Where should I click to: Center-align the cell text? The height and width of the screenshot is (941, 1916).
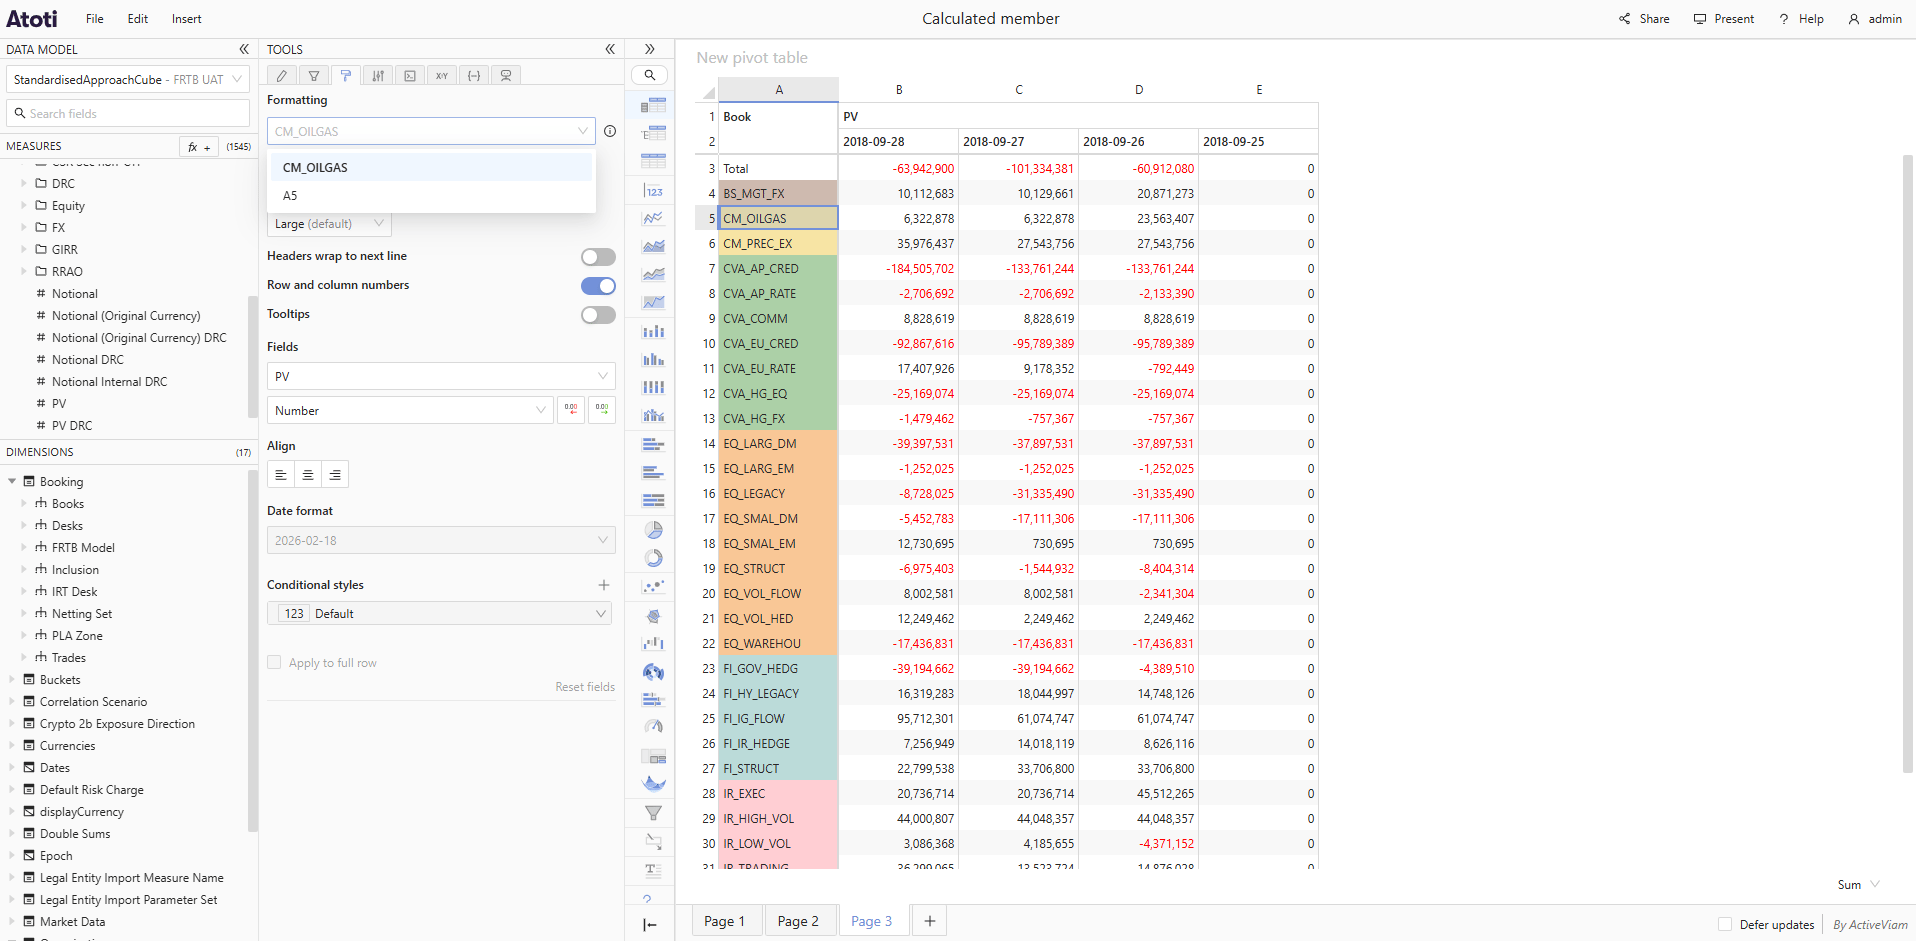[x=308, y=475]
